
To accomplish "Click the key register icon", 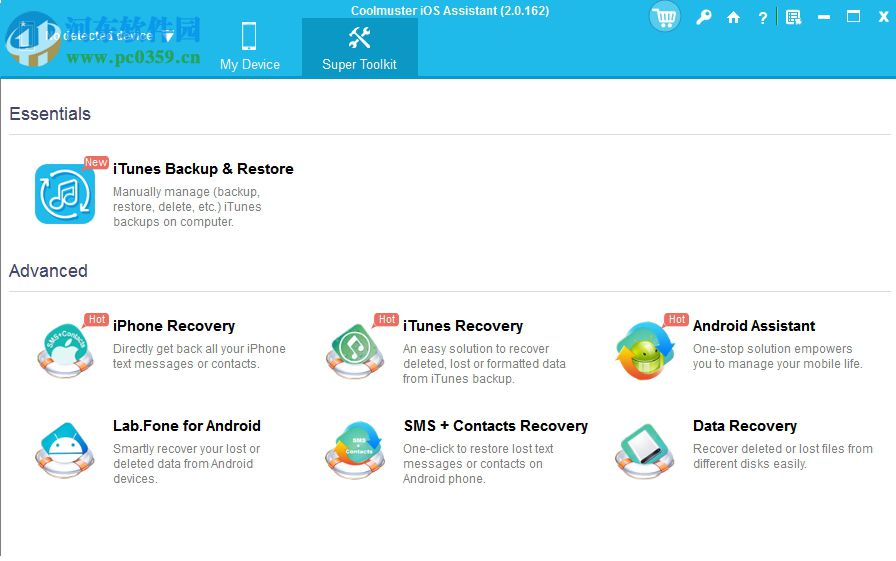I will pos(703,17).
